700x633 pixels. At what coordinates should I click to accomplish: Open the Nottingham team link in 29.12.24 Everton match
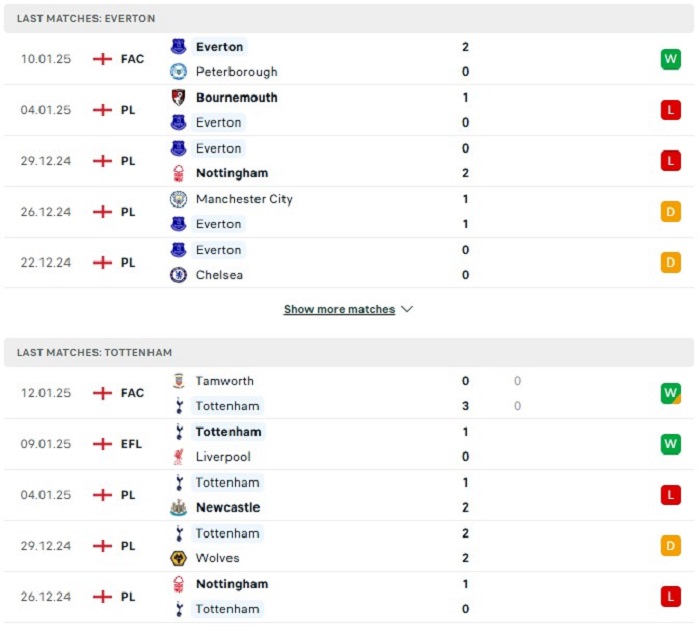pyautogui.click(x=232, y=173)
